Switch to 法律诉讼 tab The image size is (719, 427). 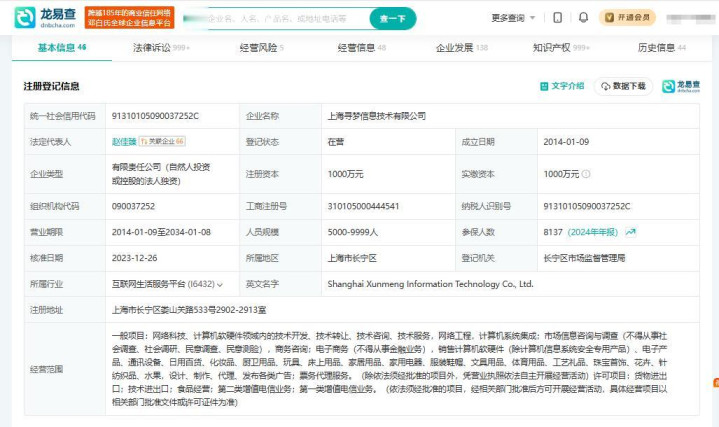click(161, 47)
